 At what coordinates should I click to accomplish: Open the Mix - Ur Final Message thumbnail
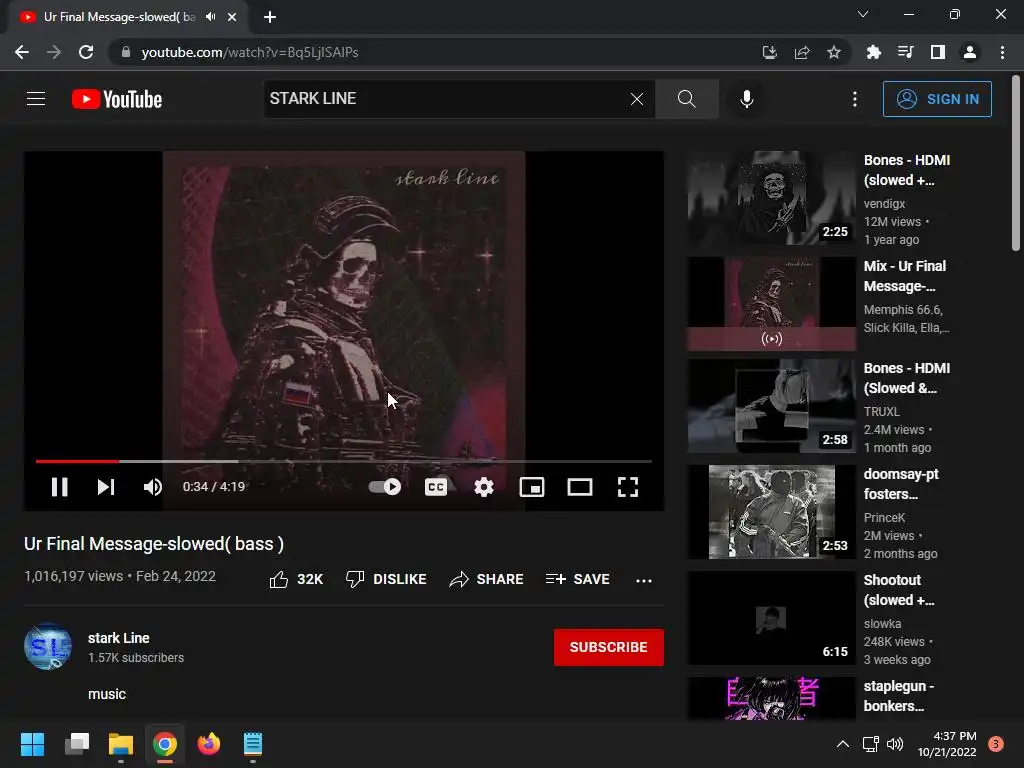pyautogui.click(x=771, y=304)
